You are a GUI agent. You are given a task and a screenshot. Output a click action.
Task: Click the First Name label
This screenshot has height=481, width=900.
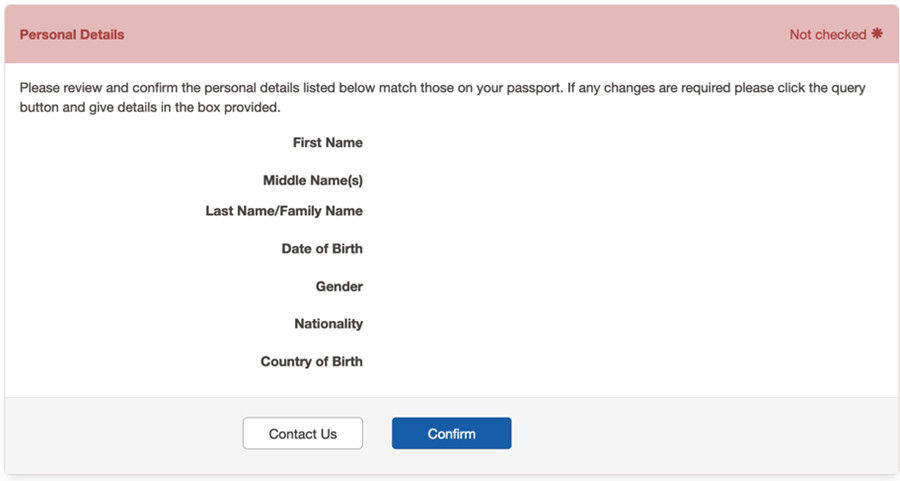(327, 143)
